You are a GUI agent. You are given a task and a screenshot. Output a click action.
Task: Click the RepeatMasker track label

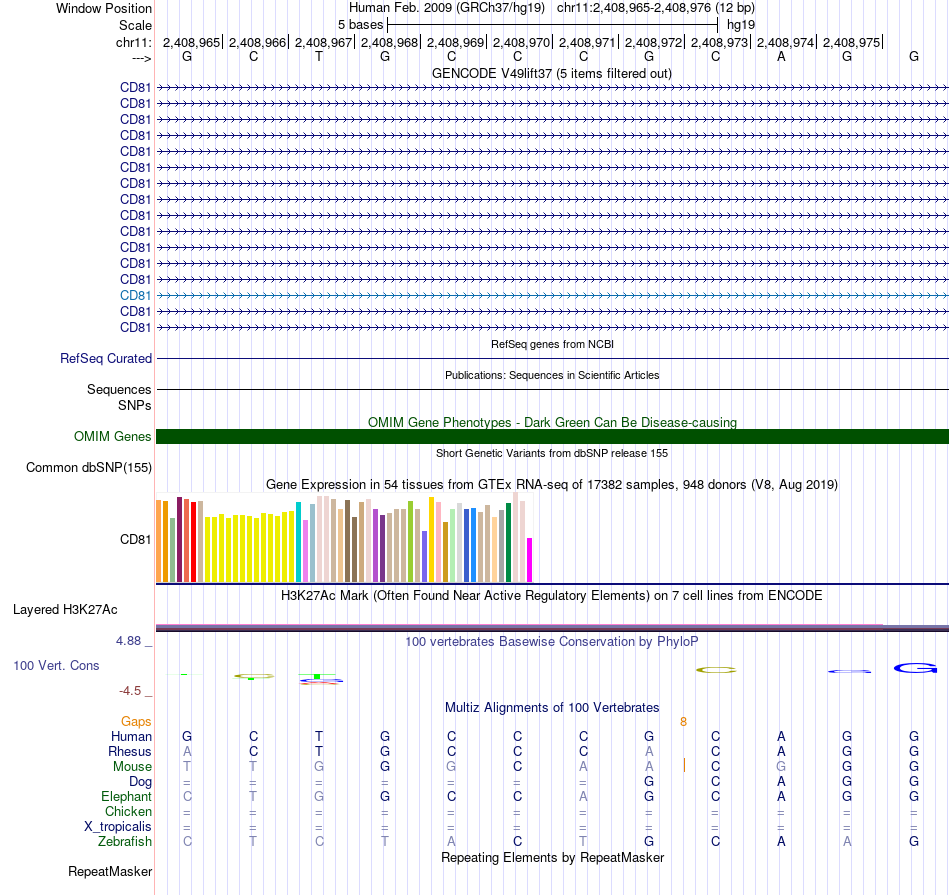pos(110,871)
